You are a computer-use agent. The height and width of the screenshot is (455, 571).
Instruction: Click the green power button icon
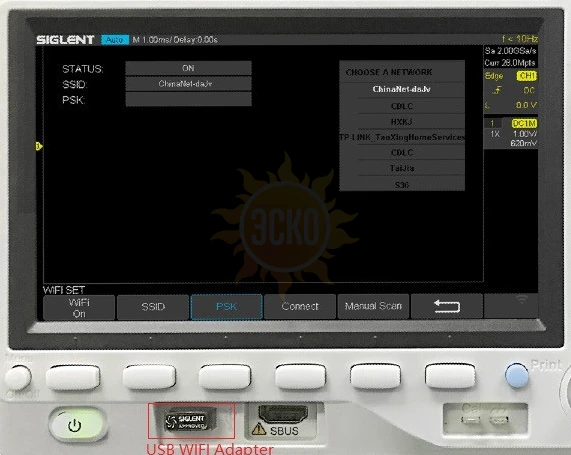75,425
